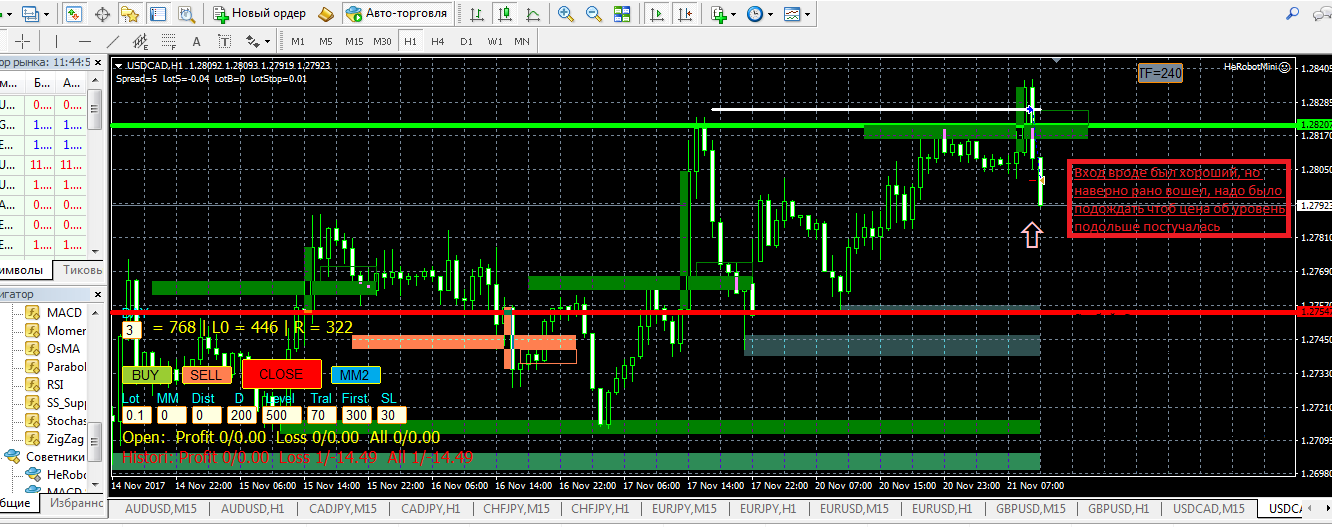Image resolution: width=1332 pixels, height=527 pixels.
Task: Select the vertical line drawing tool
Action: (x=56, y=41)
